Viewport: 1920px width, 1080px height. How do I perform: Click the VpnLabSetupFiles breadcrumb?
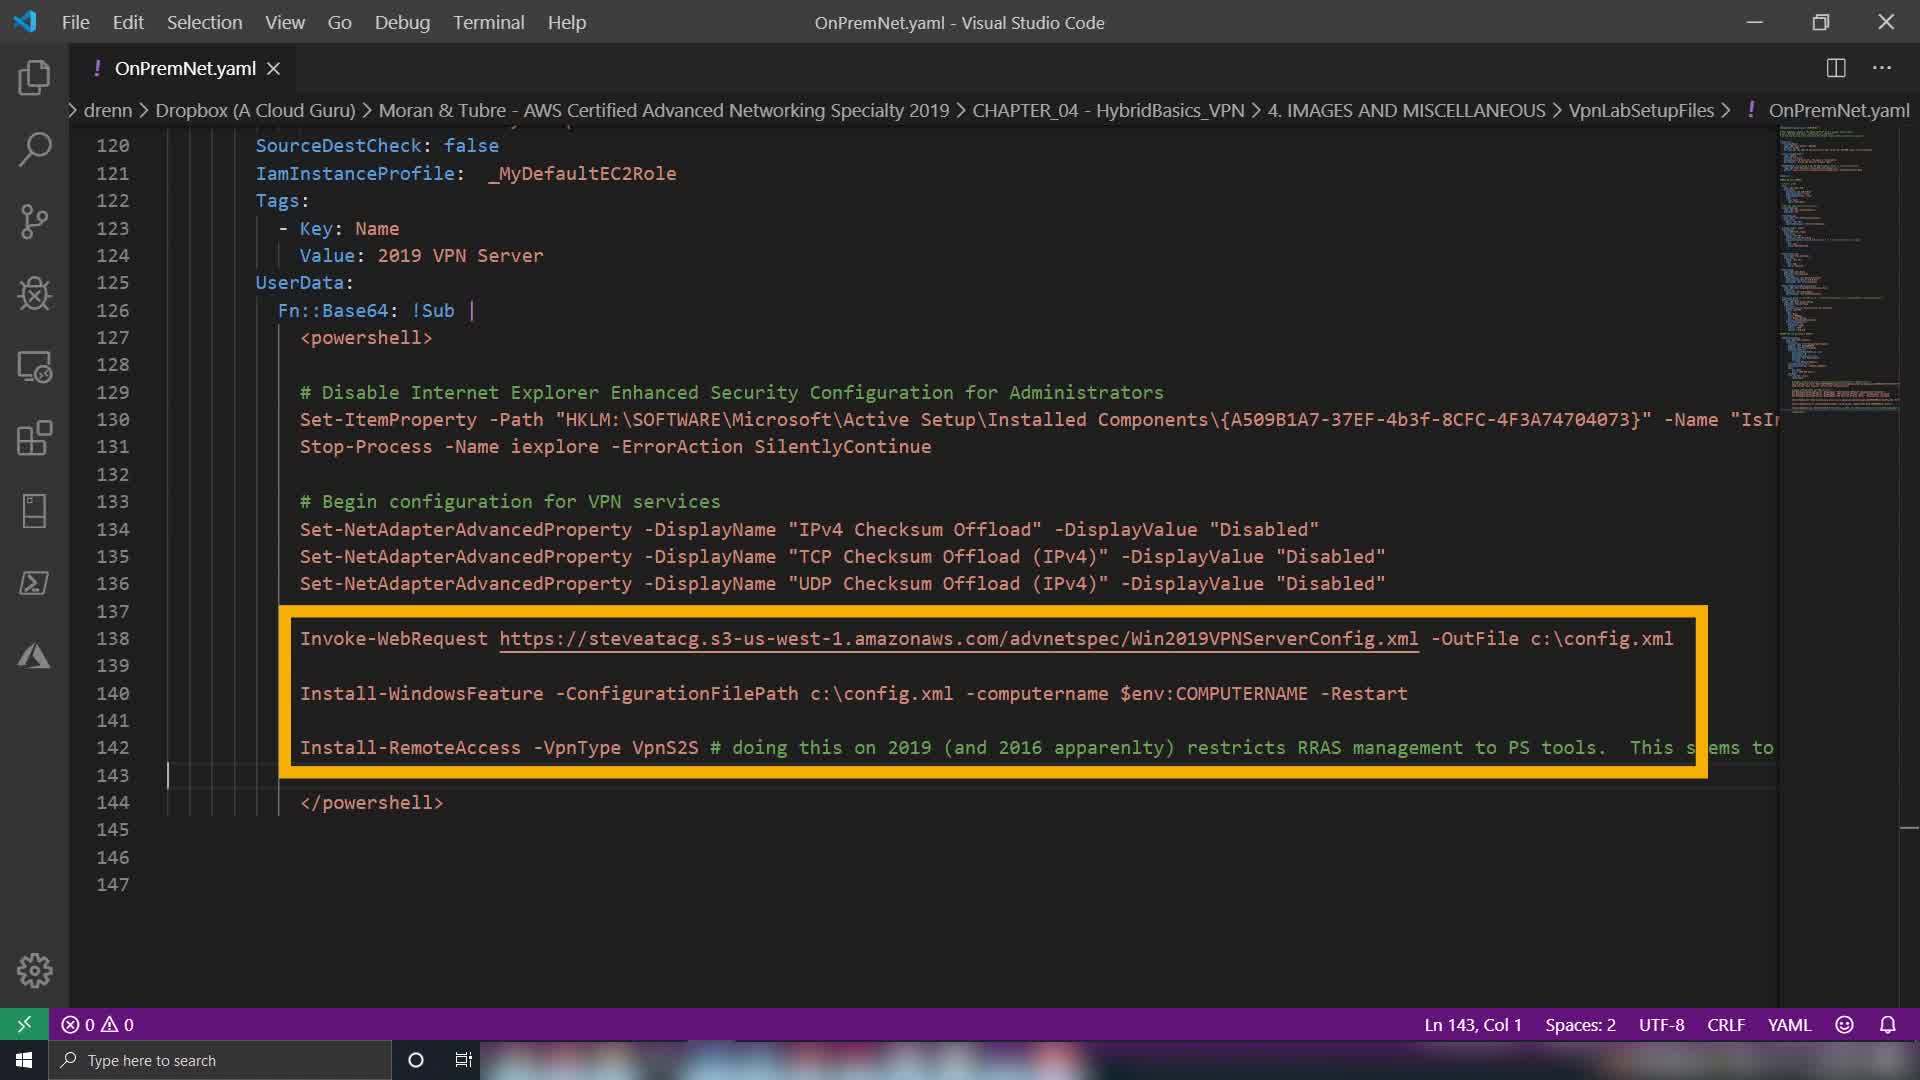[1640, 110]
